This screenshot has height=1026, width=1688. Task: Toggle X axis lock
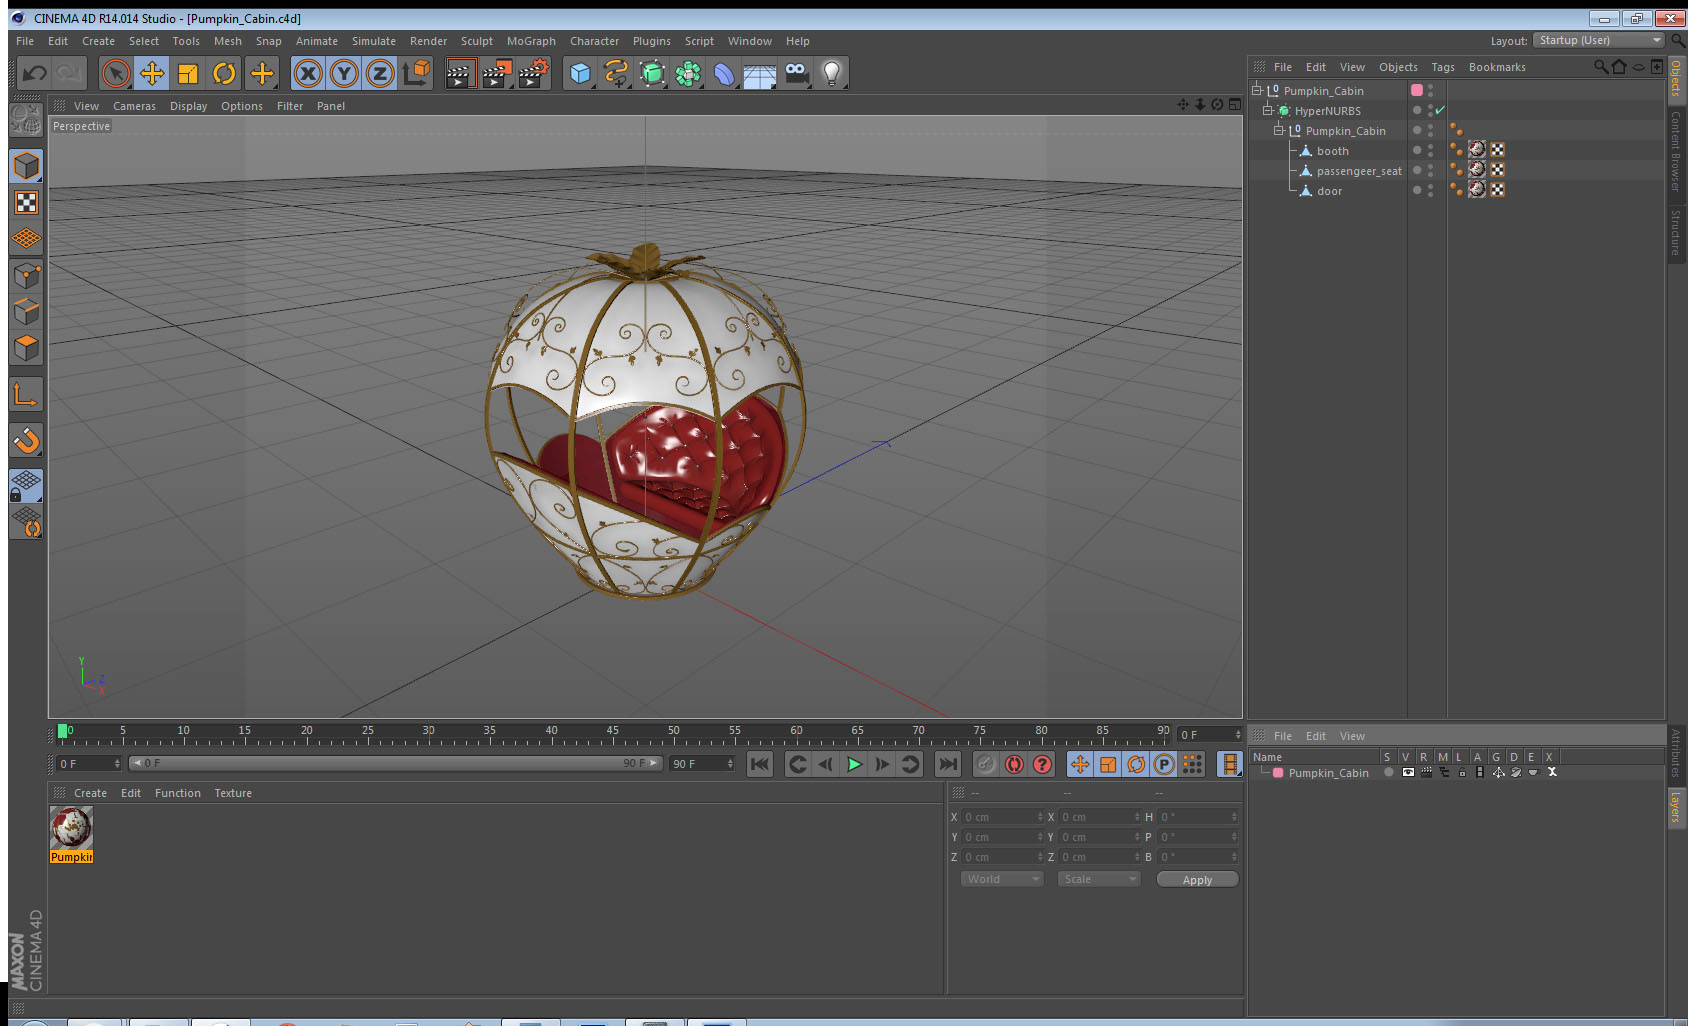point(308,73)
